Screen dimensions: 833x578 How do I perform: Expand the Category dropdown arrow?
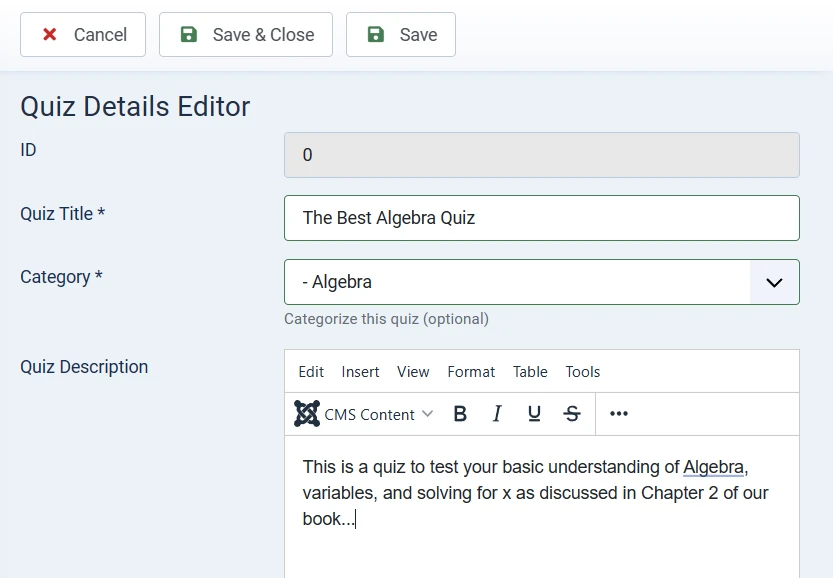pos(774,282)
